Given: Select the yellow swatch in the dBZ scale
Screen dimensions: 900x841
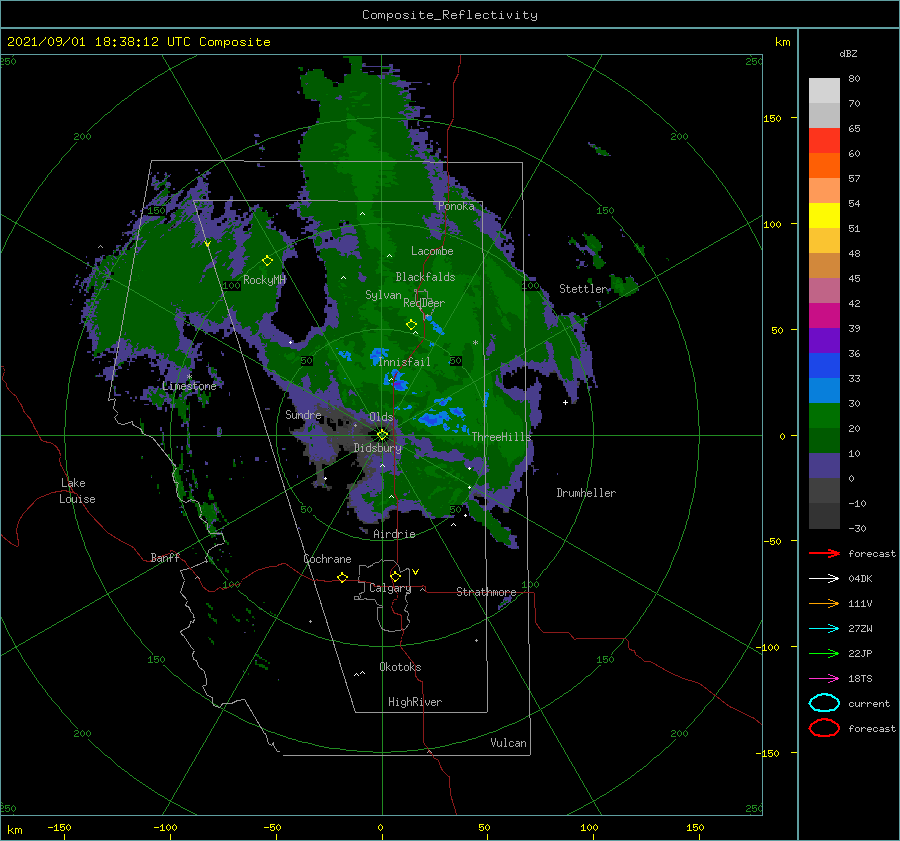Looking at the screenshot, I should (x=824, y=215).
